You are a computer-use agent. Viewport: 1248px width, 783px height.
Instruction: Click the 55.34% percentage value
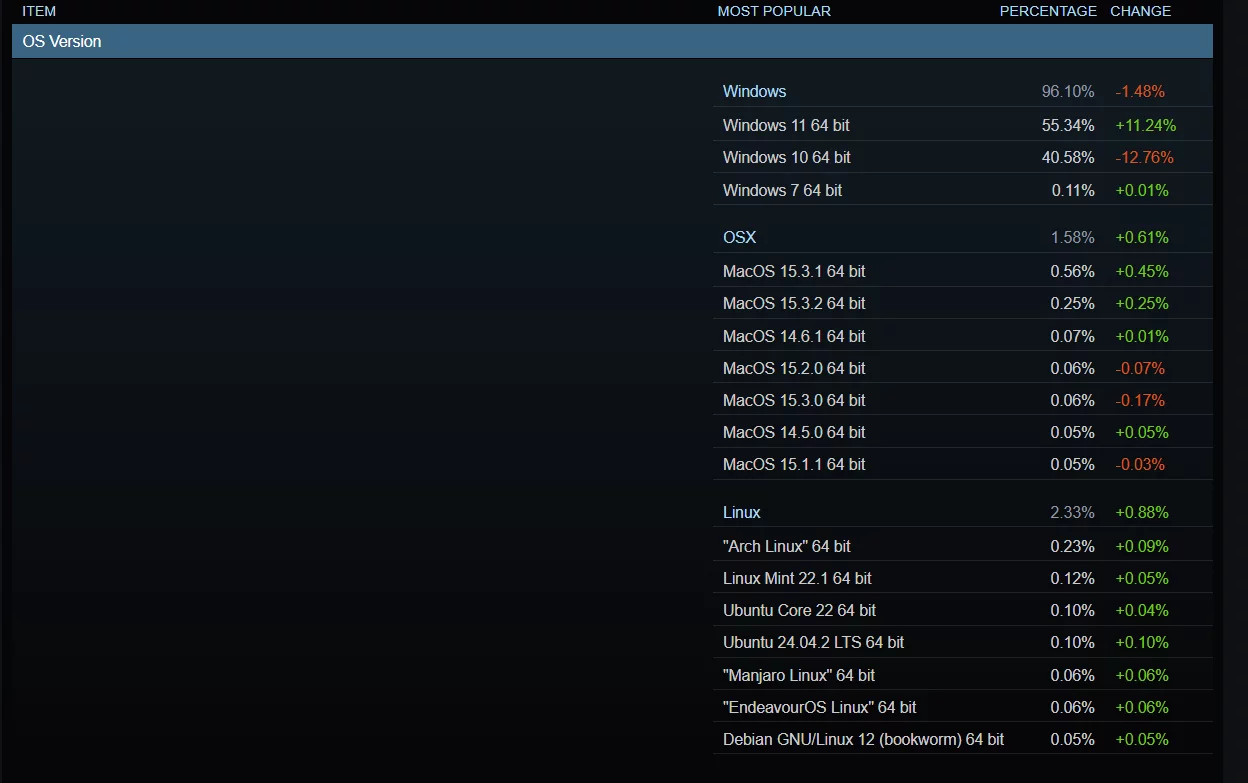tap(1068, 125)
